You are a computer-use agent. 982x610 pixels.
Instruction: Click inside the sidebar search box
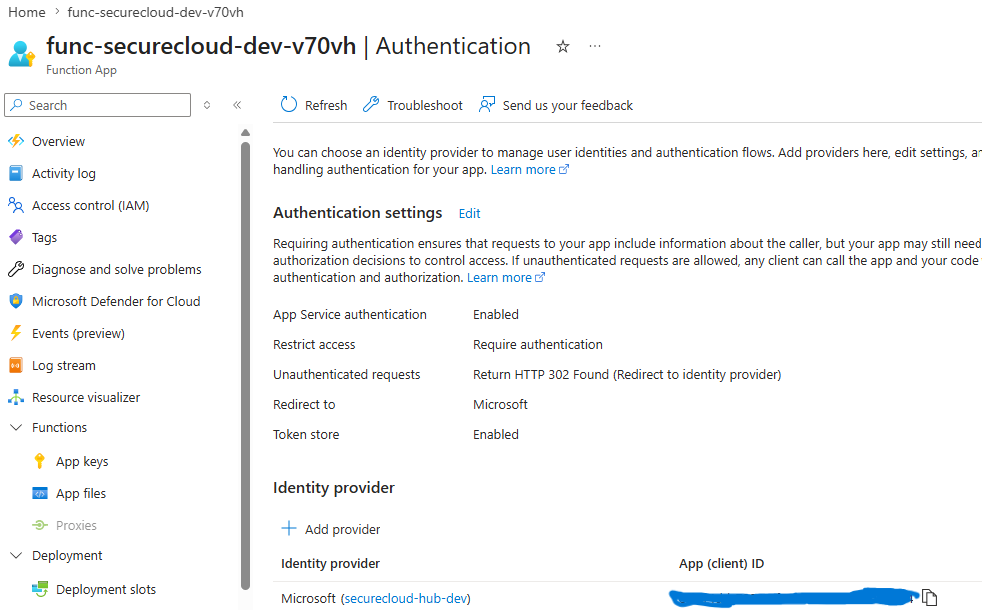click(97, 105)
